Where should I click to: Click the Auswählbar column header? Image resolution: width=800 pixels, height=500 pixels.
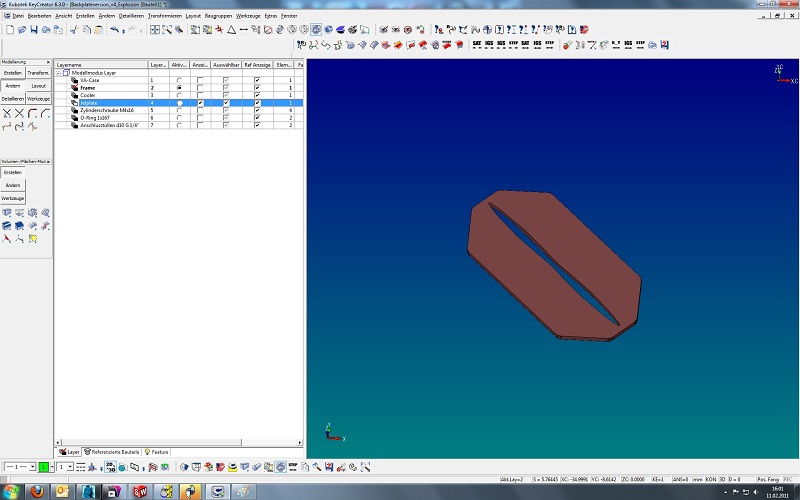point(226,65)
